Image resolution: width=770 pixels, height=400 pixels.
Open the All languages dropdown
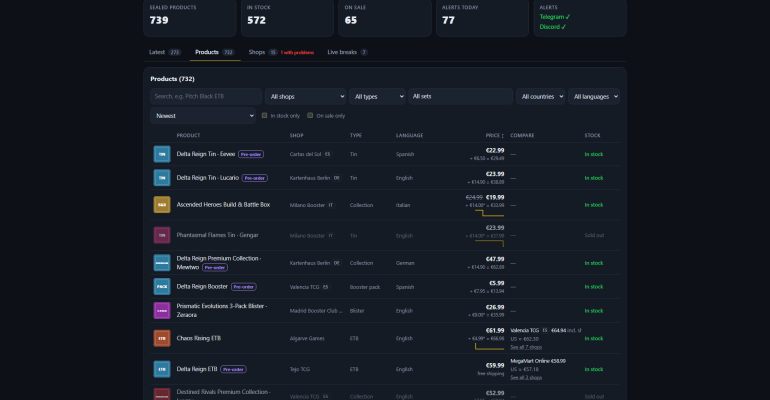(x=594, y=97)
